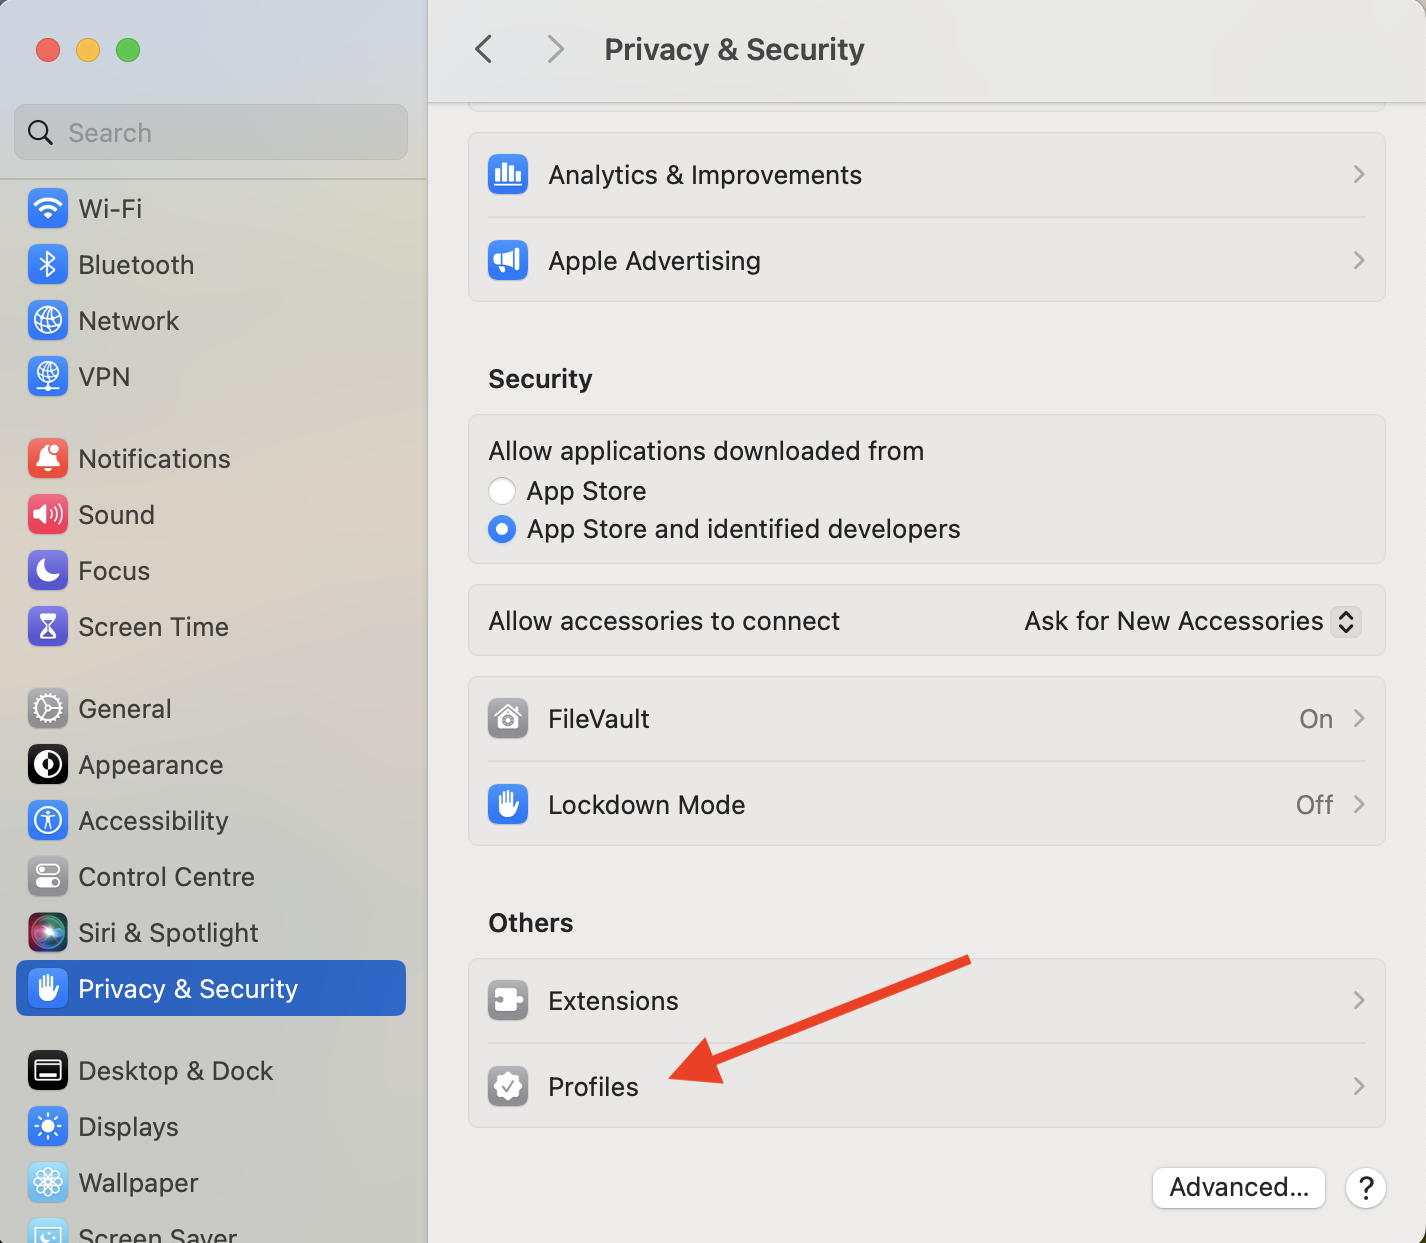Select App Store and identified developers
Image resolution: width=1426 pixels, height=1243 pixels.
pos(502,529)
